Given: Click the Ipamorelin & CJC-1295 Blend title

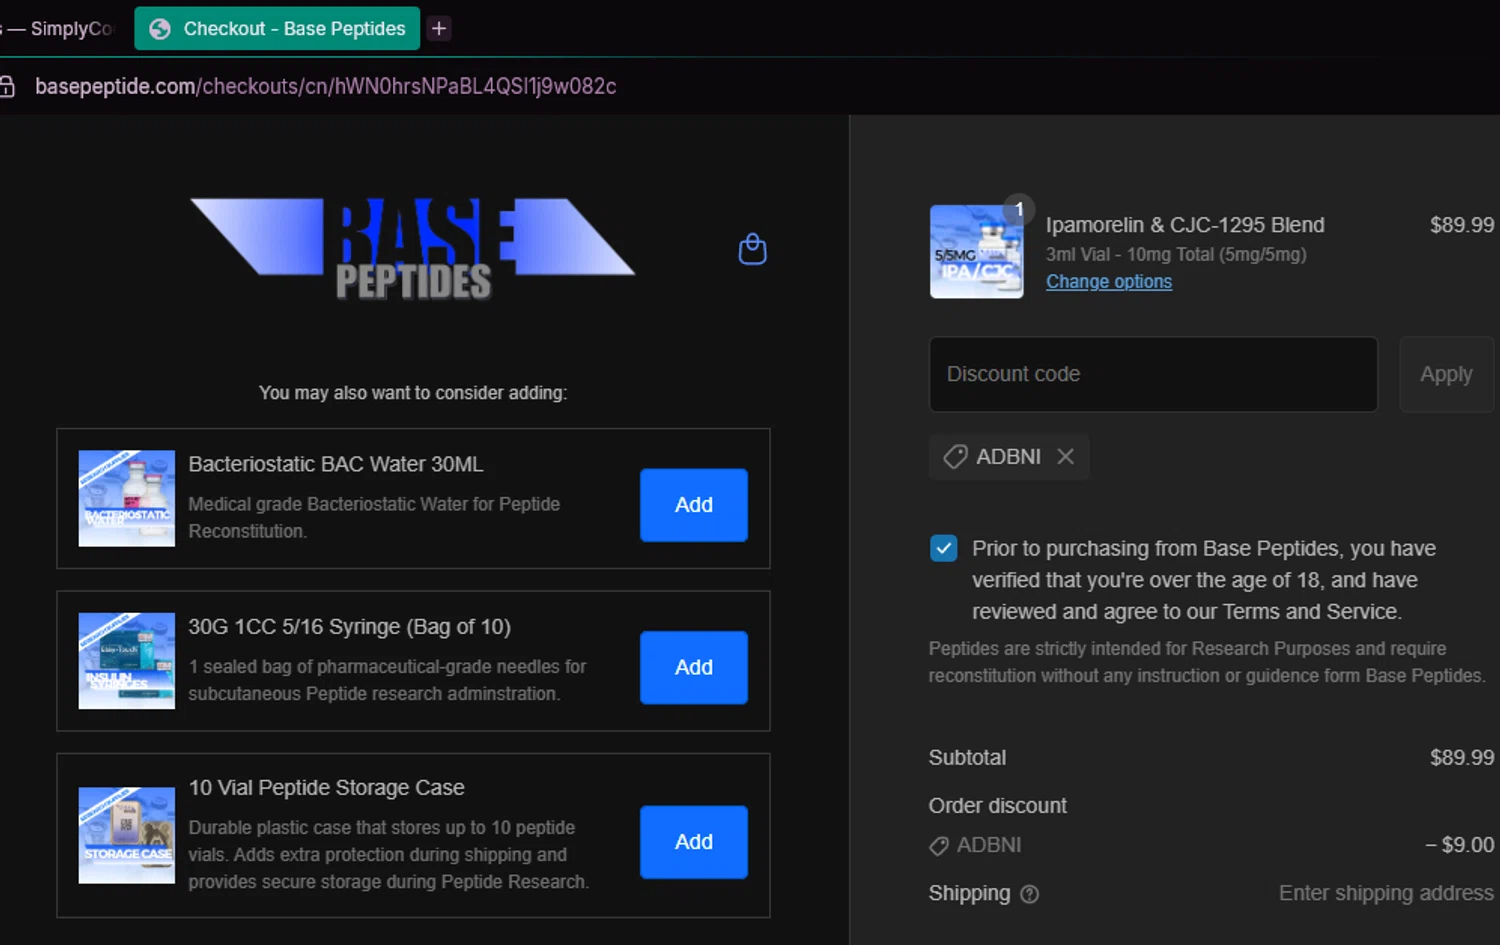Looking at the screenshot, I should click(1185, 225).
